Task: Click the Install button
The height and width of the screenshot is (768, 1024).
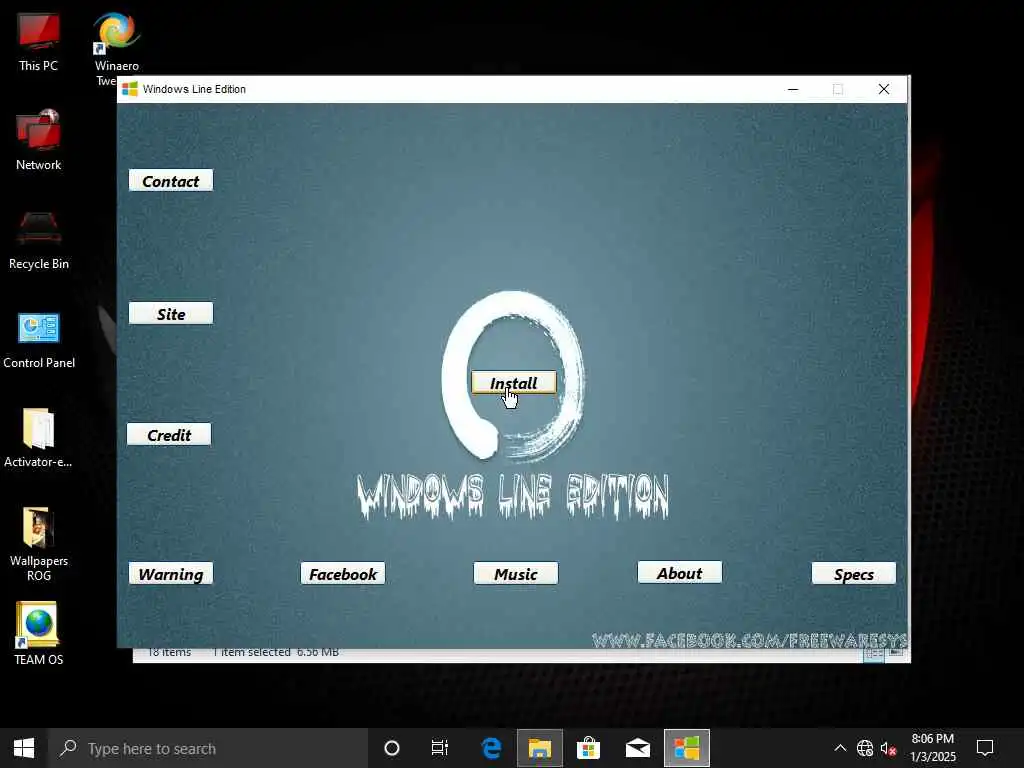Action: coord(514,383)
